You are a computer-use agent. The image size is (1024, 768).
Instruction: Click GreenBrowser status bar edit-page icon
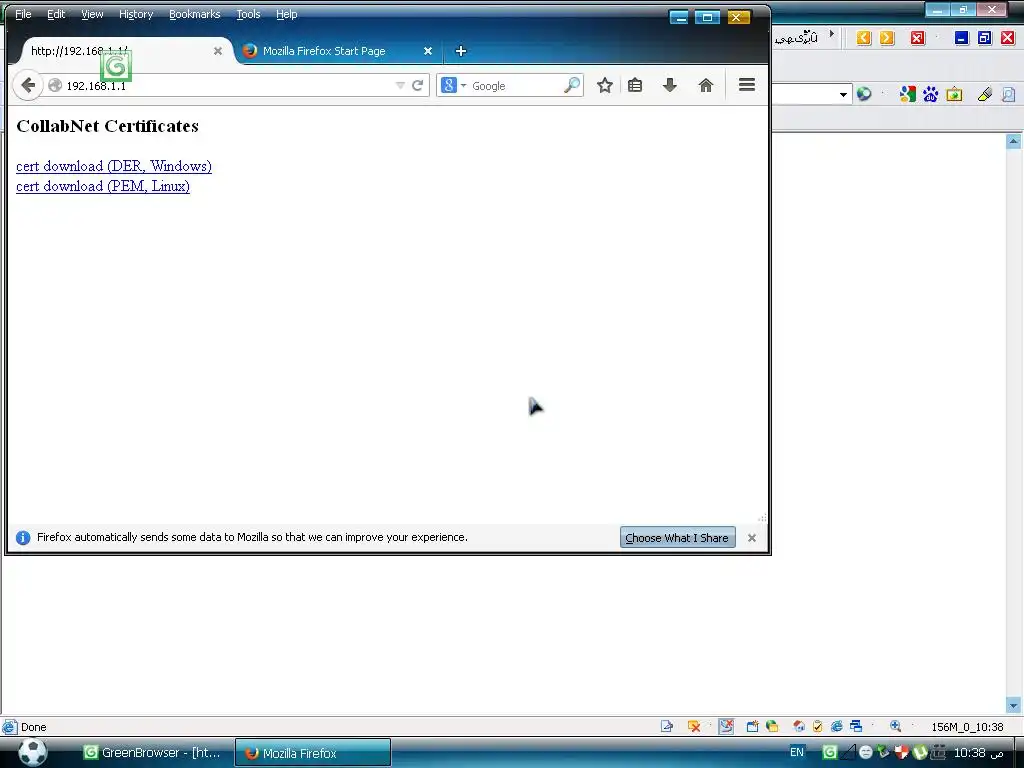tap(666, 726)
